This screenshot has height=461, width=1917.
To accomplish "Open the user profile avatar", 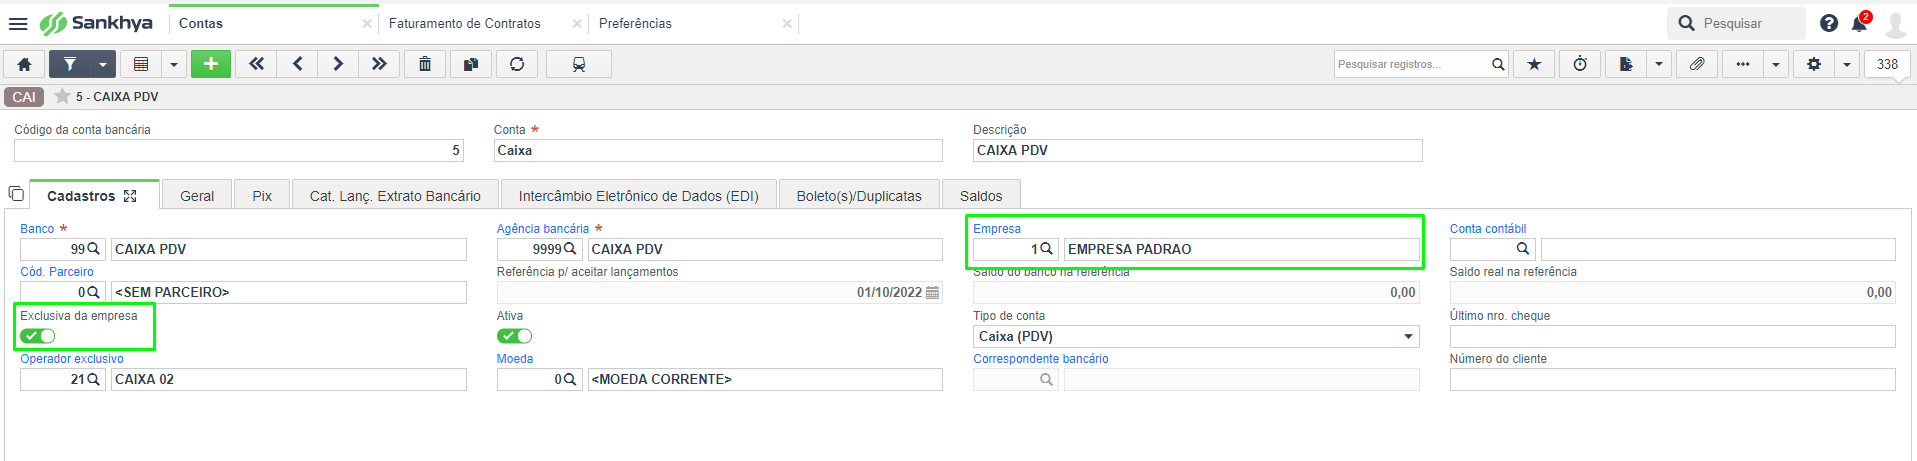I will coord(1895,24).
